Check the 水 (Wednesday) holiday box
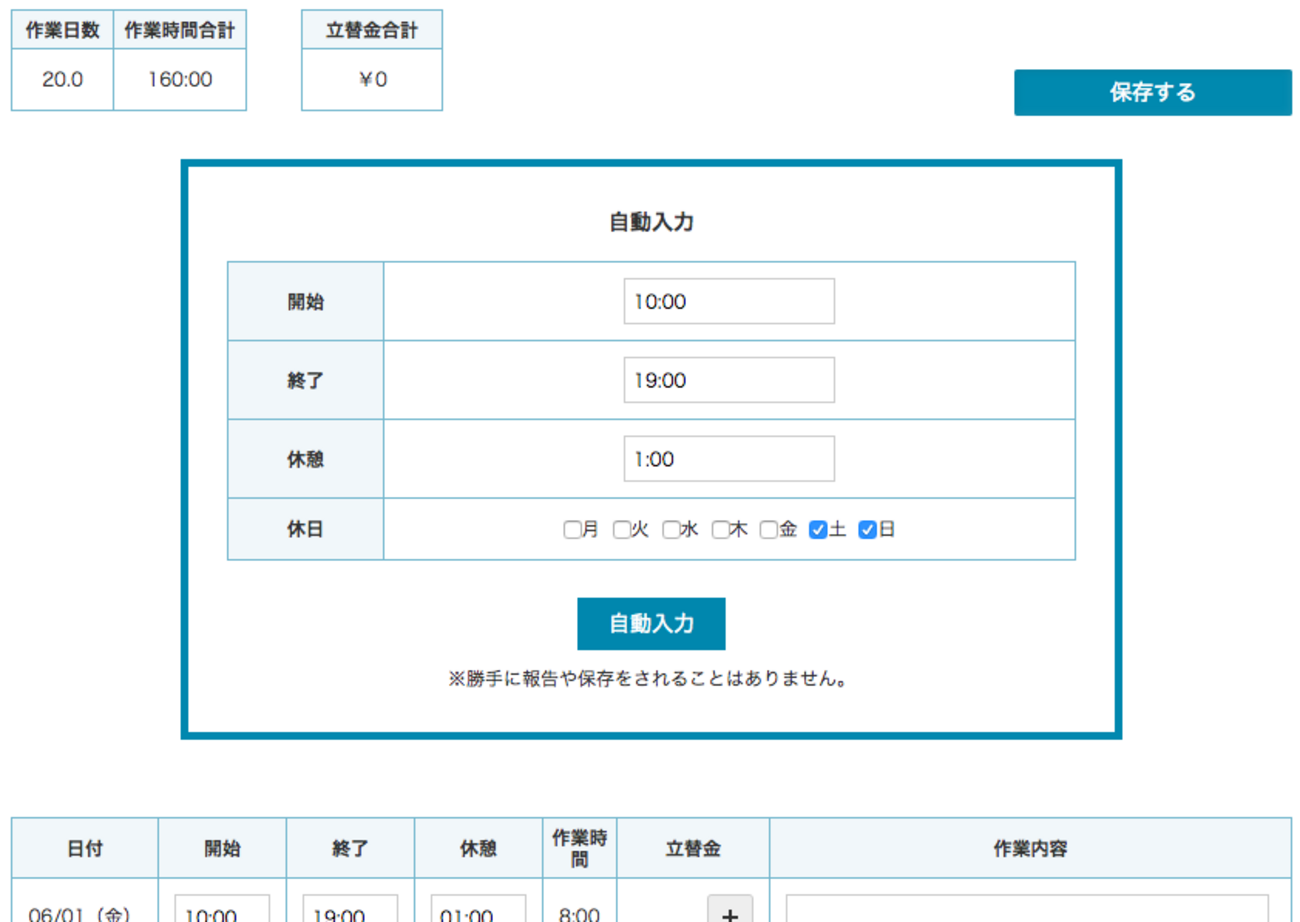The image size is (1300, 922). click(x=669, y=529)
